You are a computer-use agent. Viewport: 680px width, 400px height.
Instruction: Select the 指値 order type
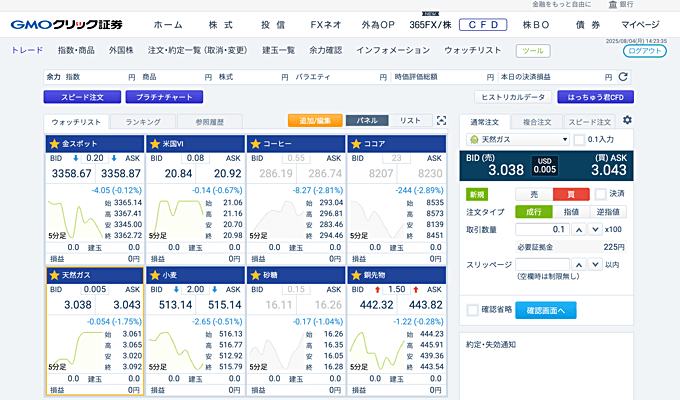(571, 211)
